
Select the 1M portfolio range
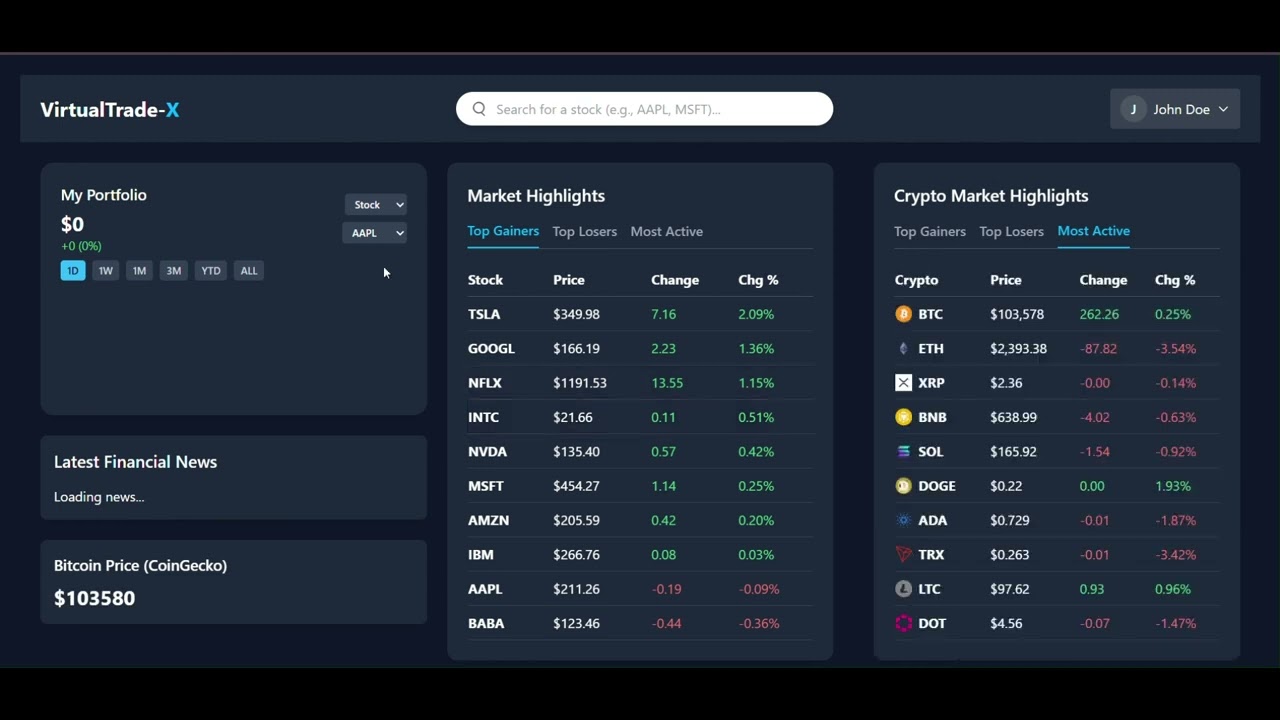click(x=139, y=271)
